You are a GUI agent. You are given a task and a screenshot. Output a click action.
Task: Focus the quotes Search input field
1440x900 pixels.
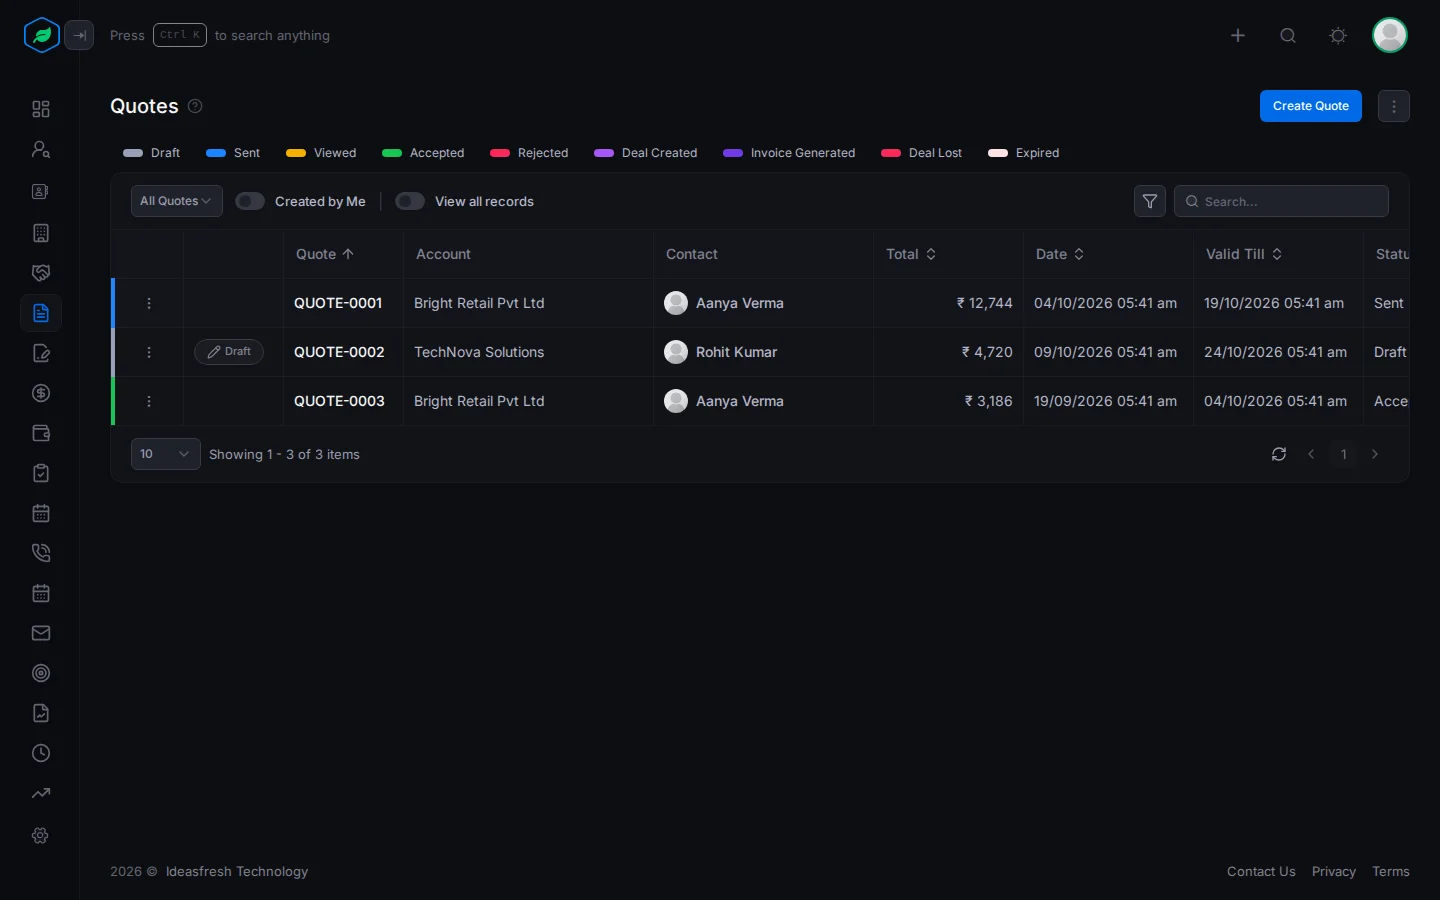coord(1281,201)
